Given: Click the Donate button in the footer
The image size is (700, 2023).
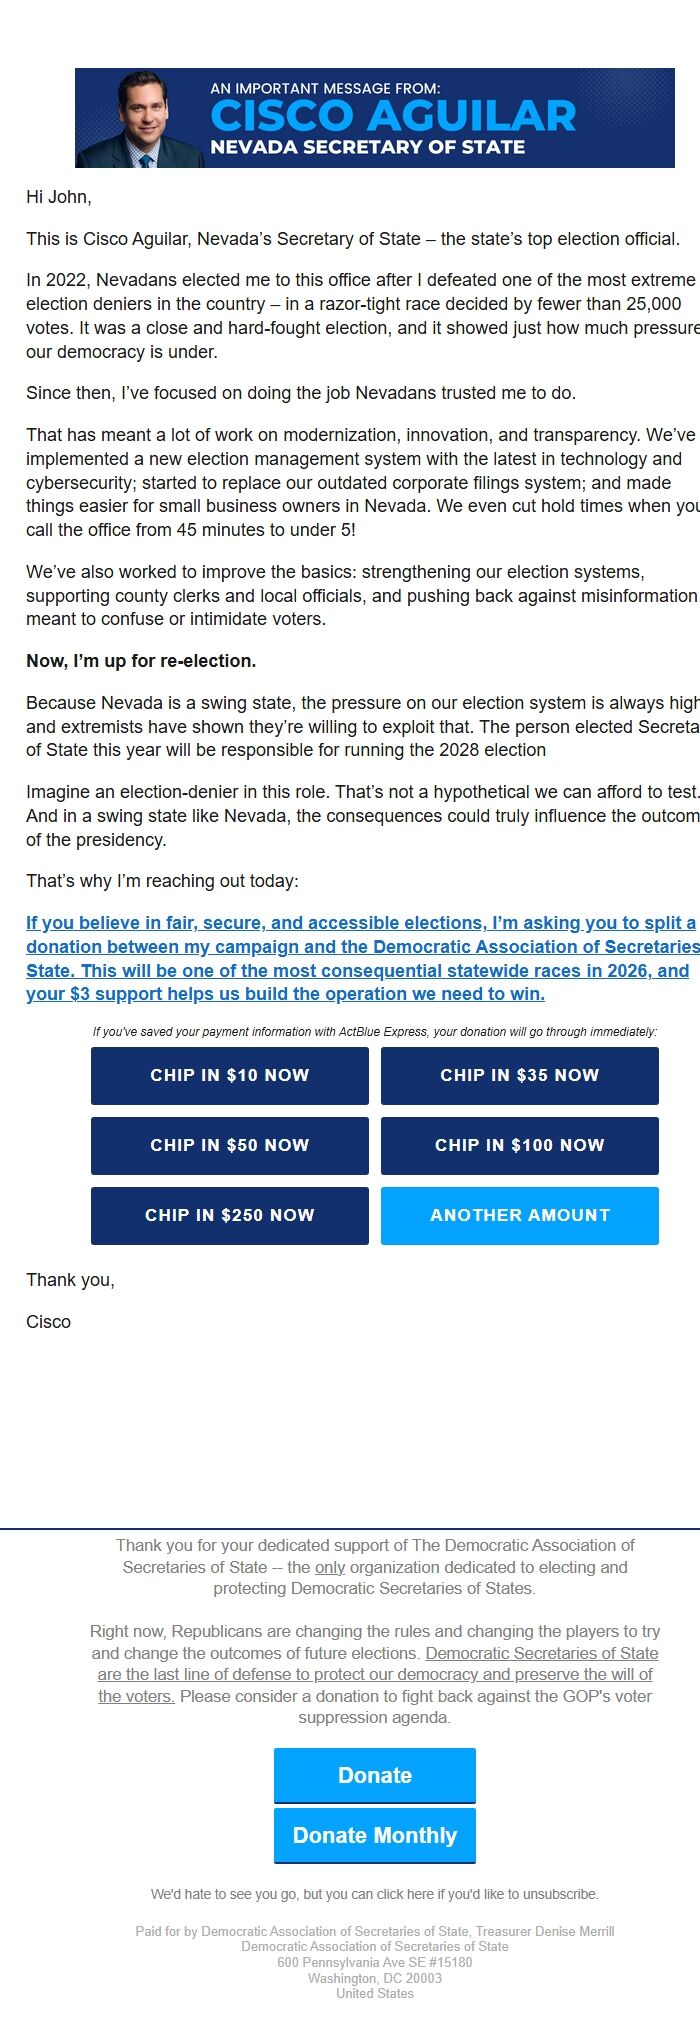Looking at the screenshot, I should click(x=374, y=1776).
